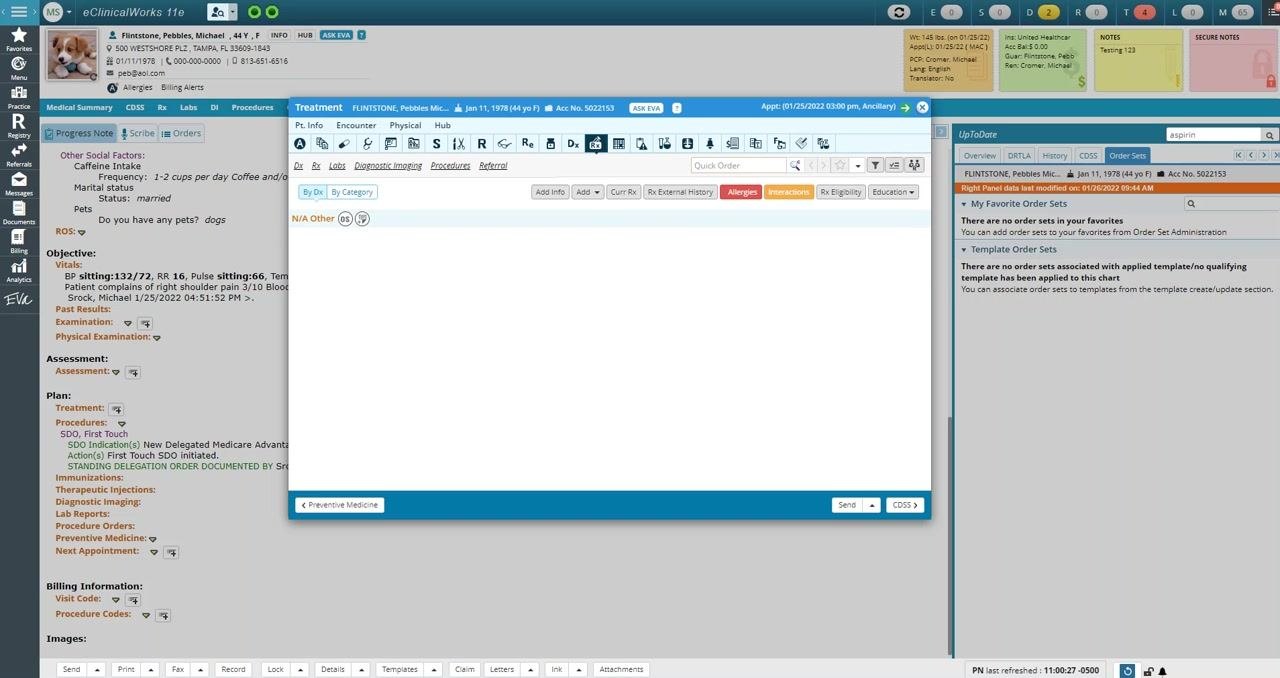Click the orange Interactions button
Image resolution: width=1280 pixels, height=678 pixels.
(789, 192)
